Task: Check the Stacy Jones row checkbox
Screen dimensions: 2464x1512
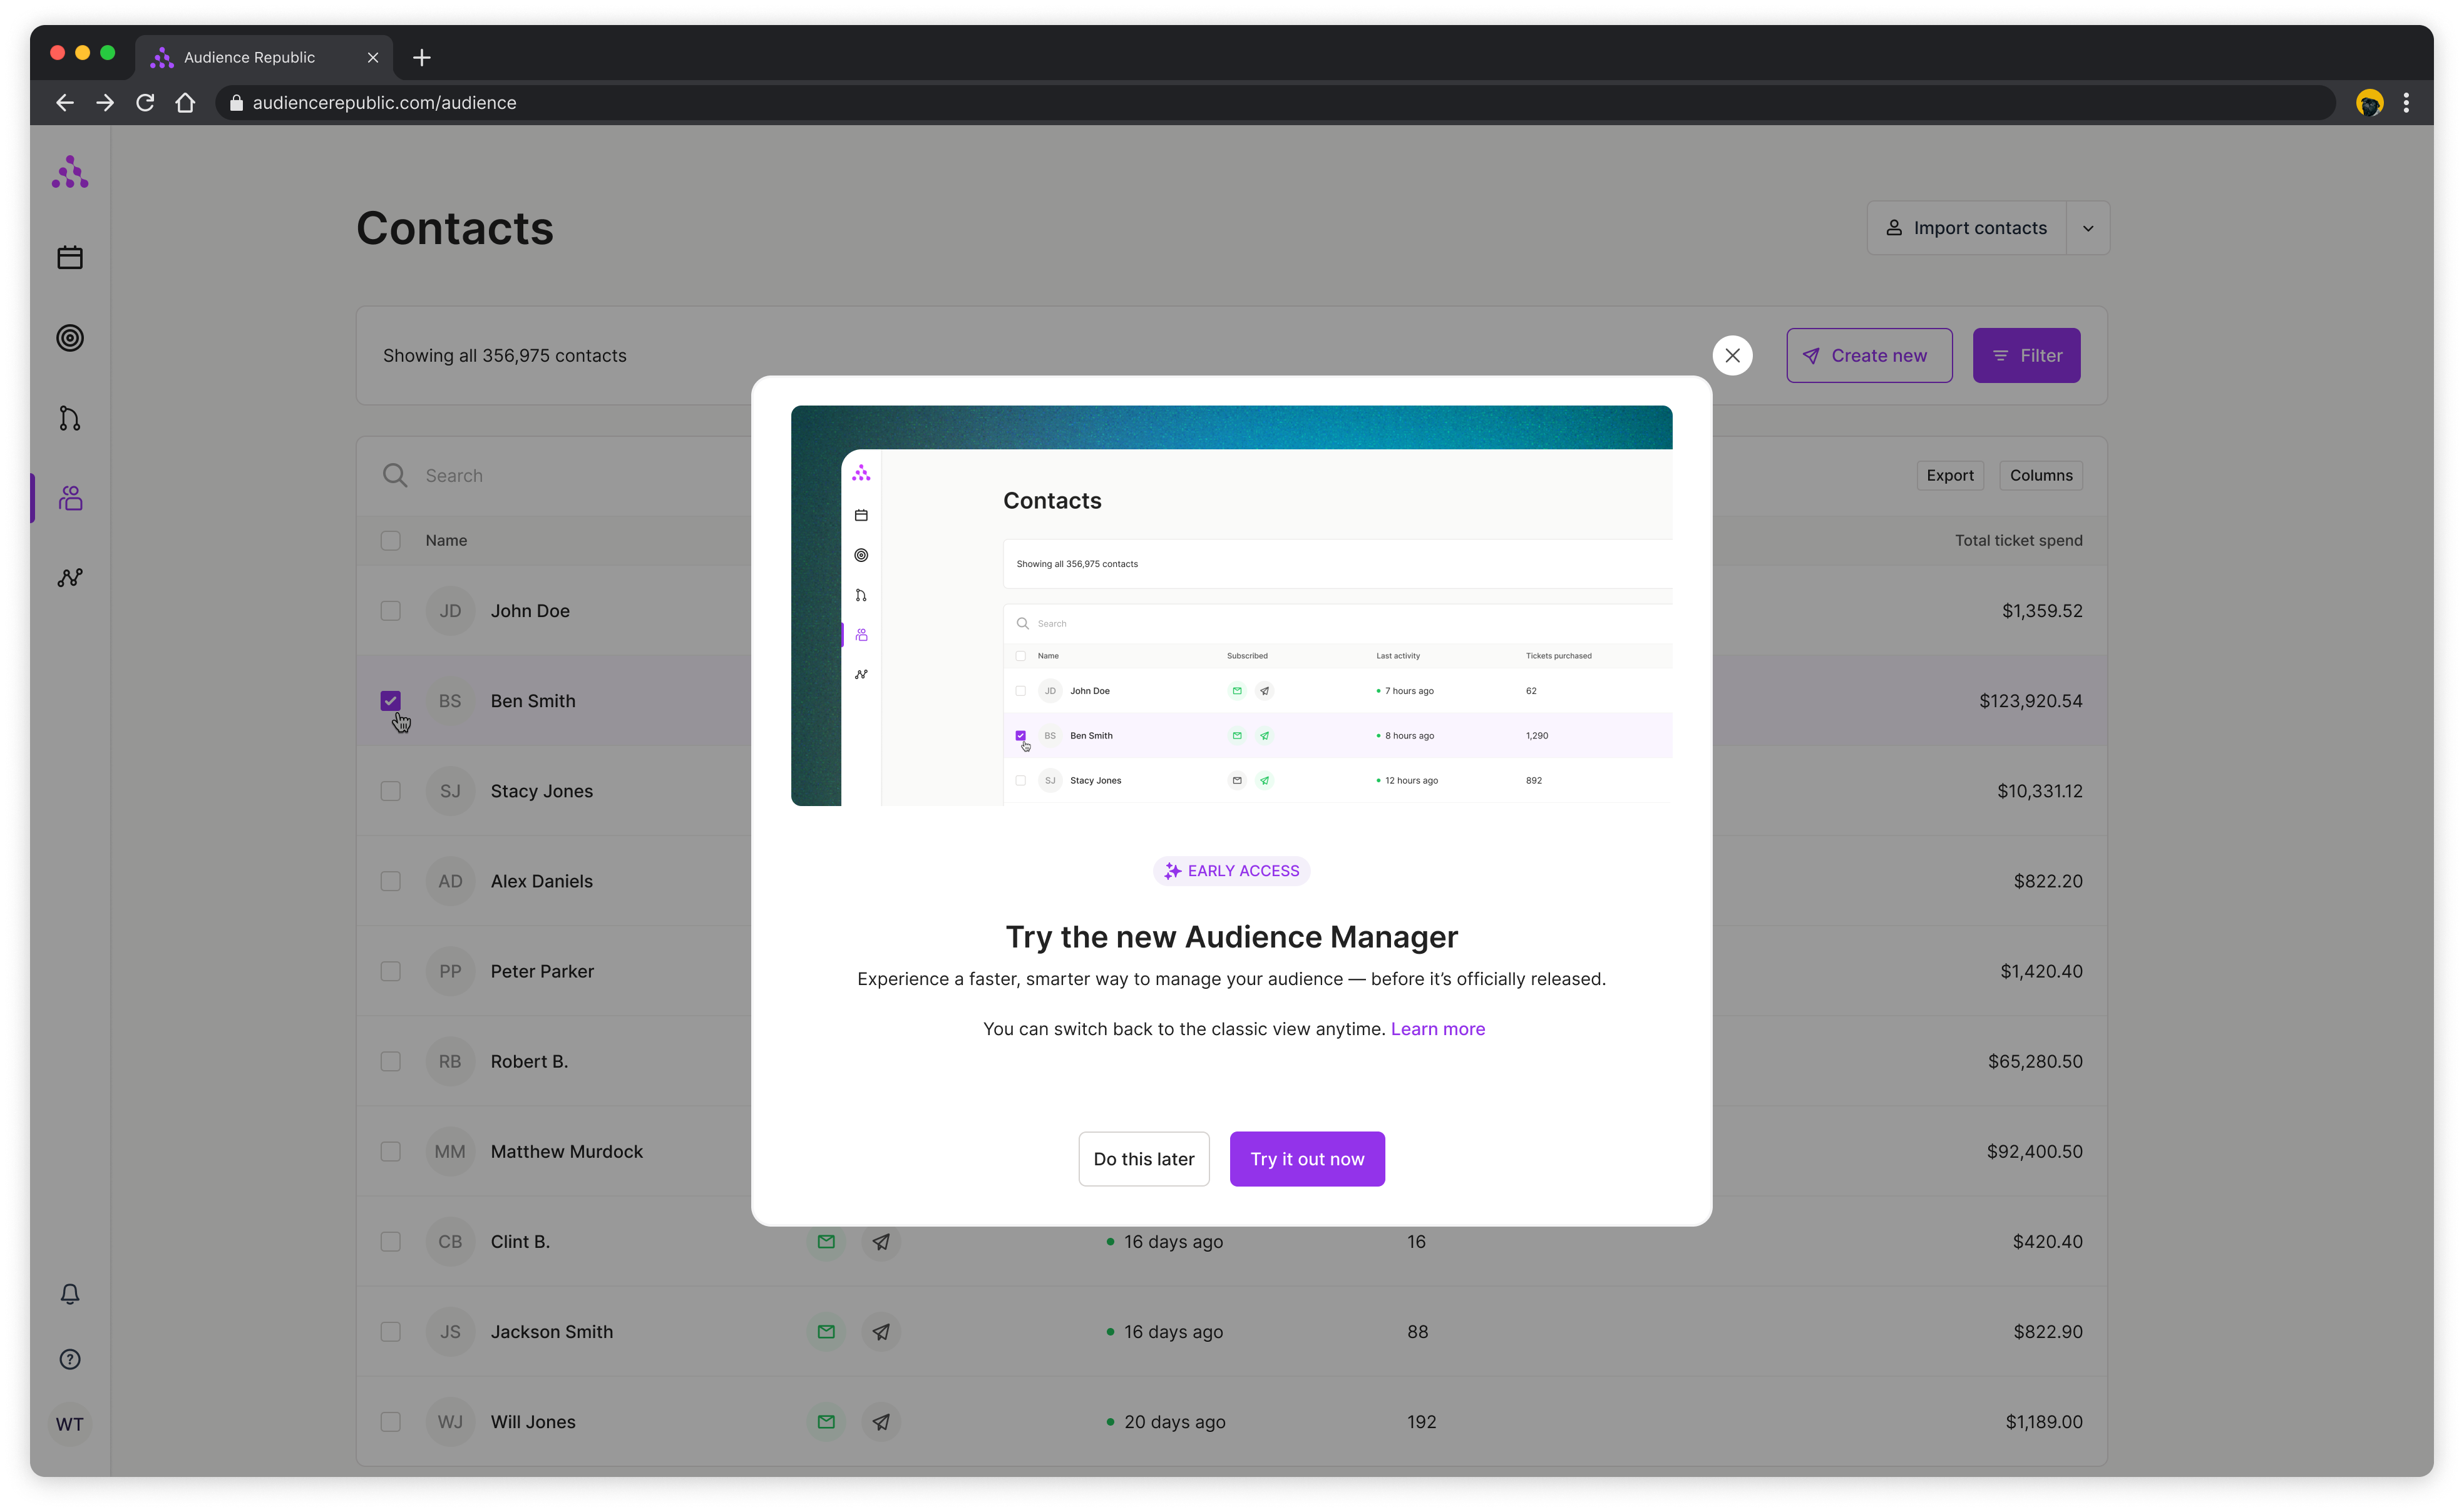Action: [x=391, y=791]
